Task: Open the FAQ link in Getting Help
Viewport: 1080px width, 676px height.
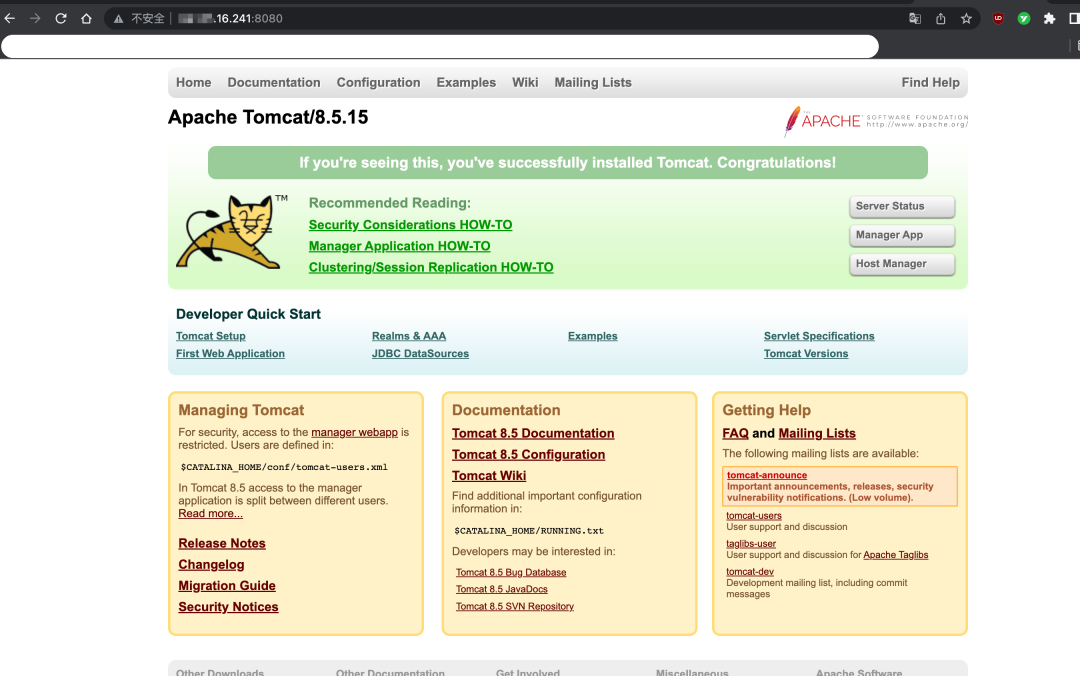Action: click(x=736, y=433)
